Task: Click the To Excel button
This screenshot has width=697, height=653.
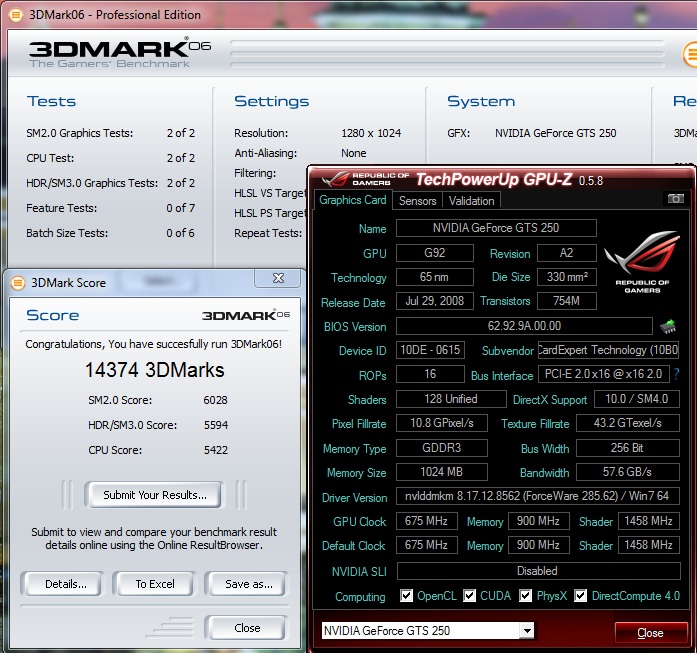Action: click(x=155, y=584)
